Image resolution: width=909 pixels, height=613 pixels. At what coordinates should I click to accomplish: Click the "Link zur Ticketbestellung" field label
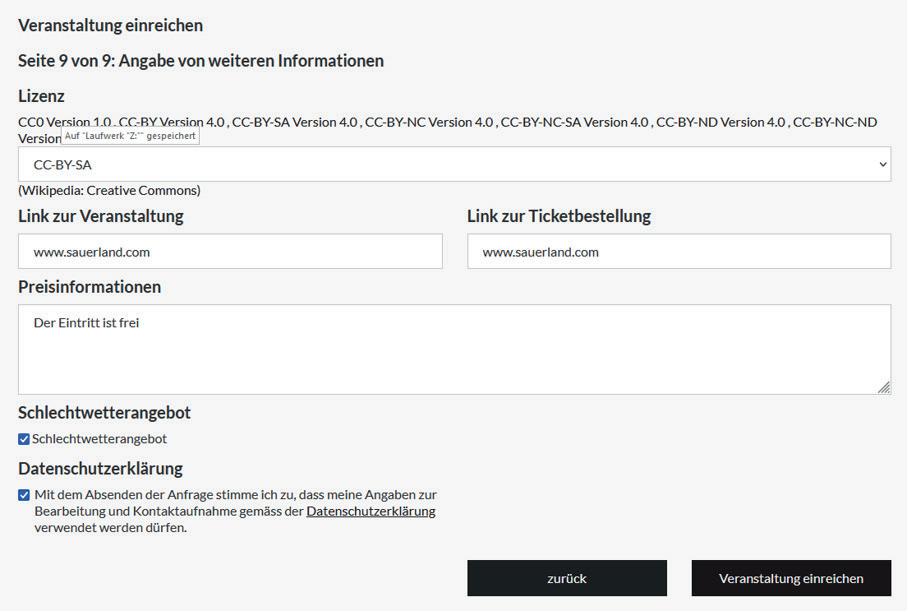(558, 216)
